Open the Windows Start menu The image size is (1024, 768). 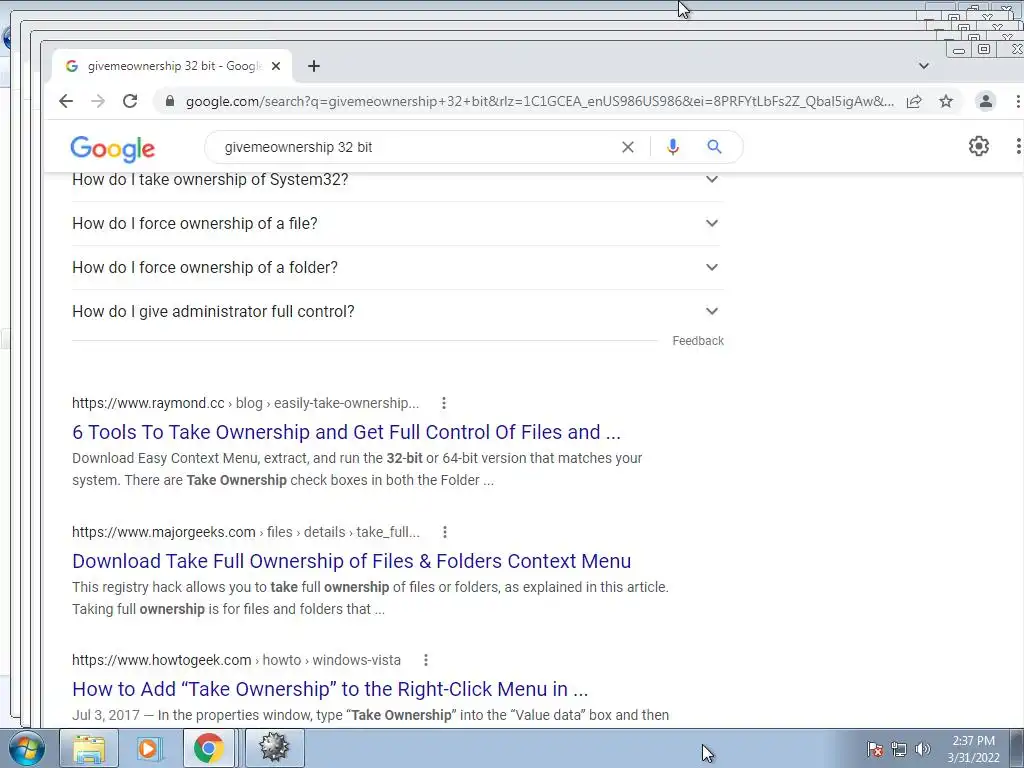[x=26, y=748]
